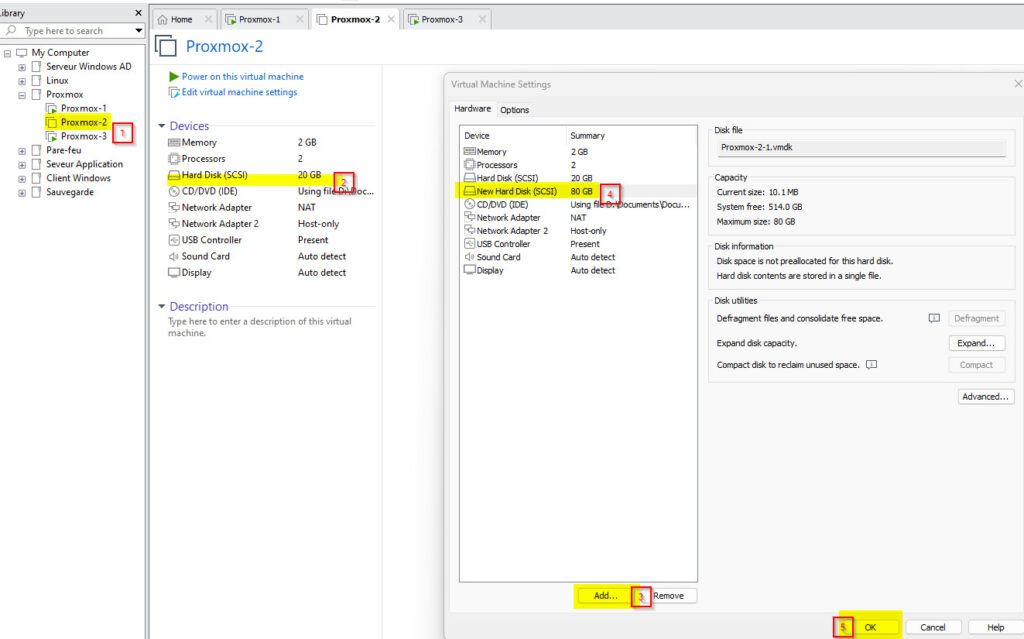This screenshot has width=1024, height=639.
Task: Click the Network Adapter icon in Devices
Action: [174, 207]
